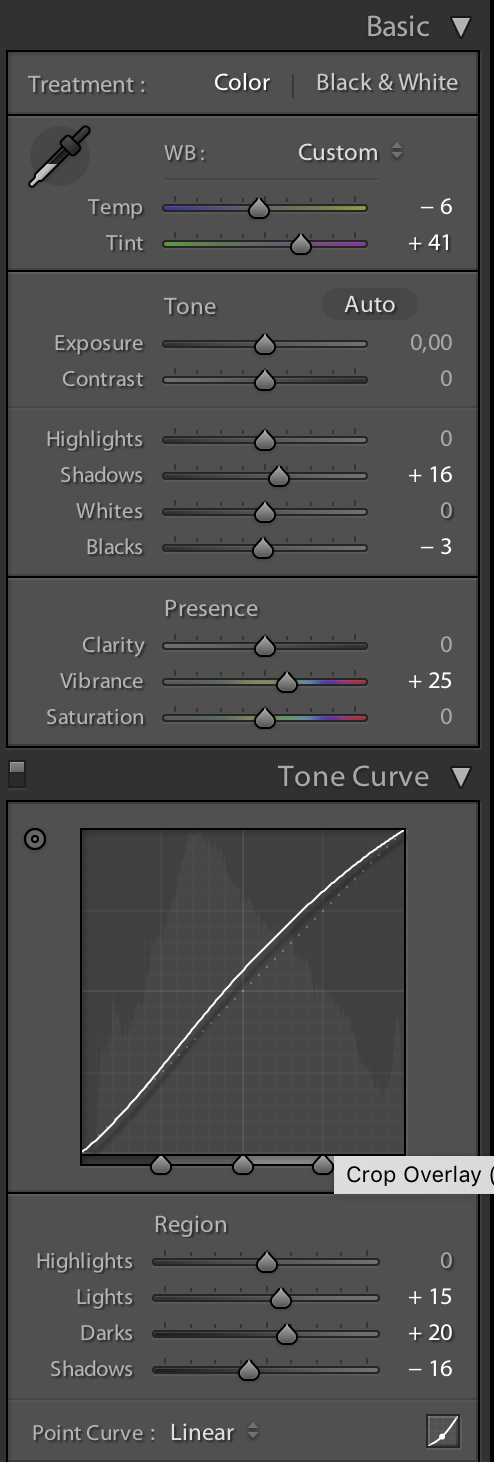Click the Temp slider handle
This screenshot has width=494, height=1462.
pos(259,208)
